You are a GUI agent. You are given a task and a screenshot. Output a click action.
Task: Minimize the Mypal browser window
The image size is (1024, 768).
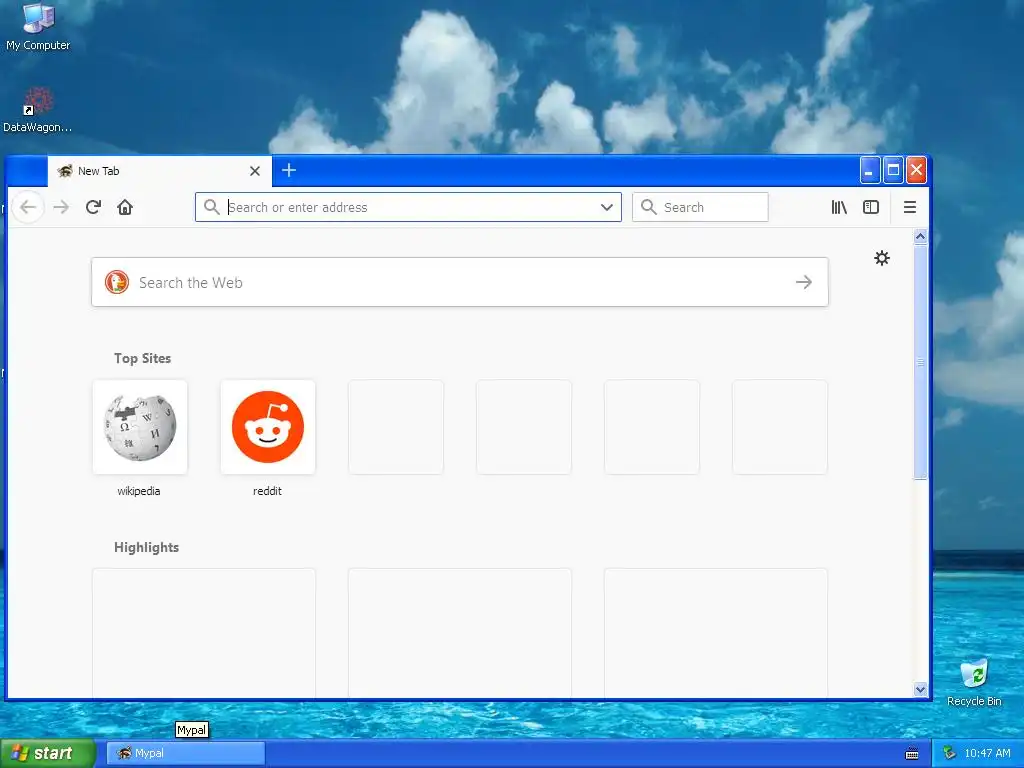[869, 170]
